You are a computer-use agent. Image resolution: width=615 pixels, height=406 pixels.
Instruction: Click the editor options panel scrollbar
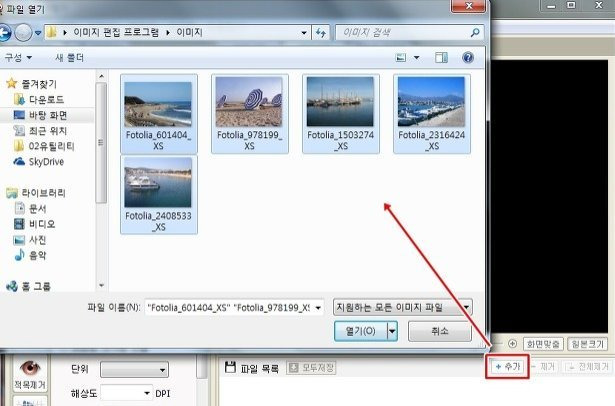[x=201, y=367]
